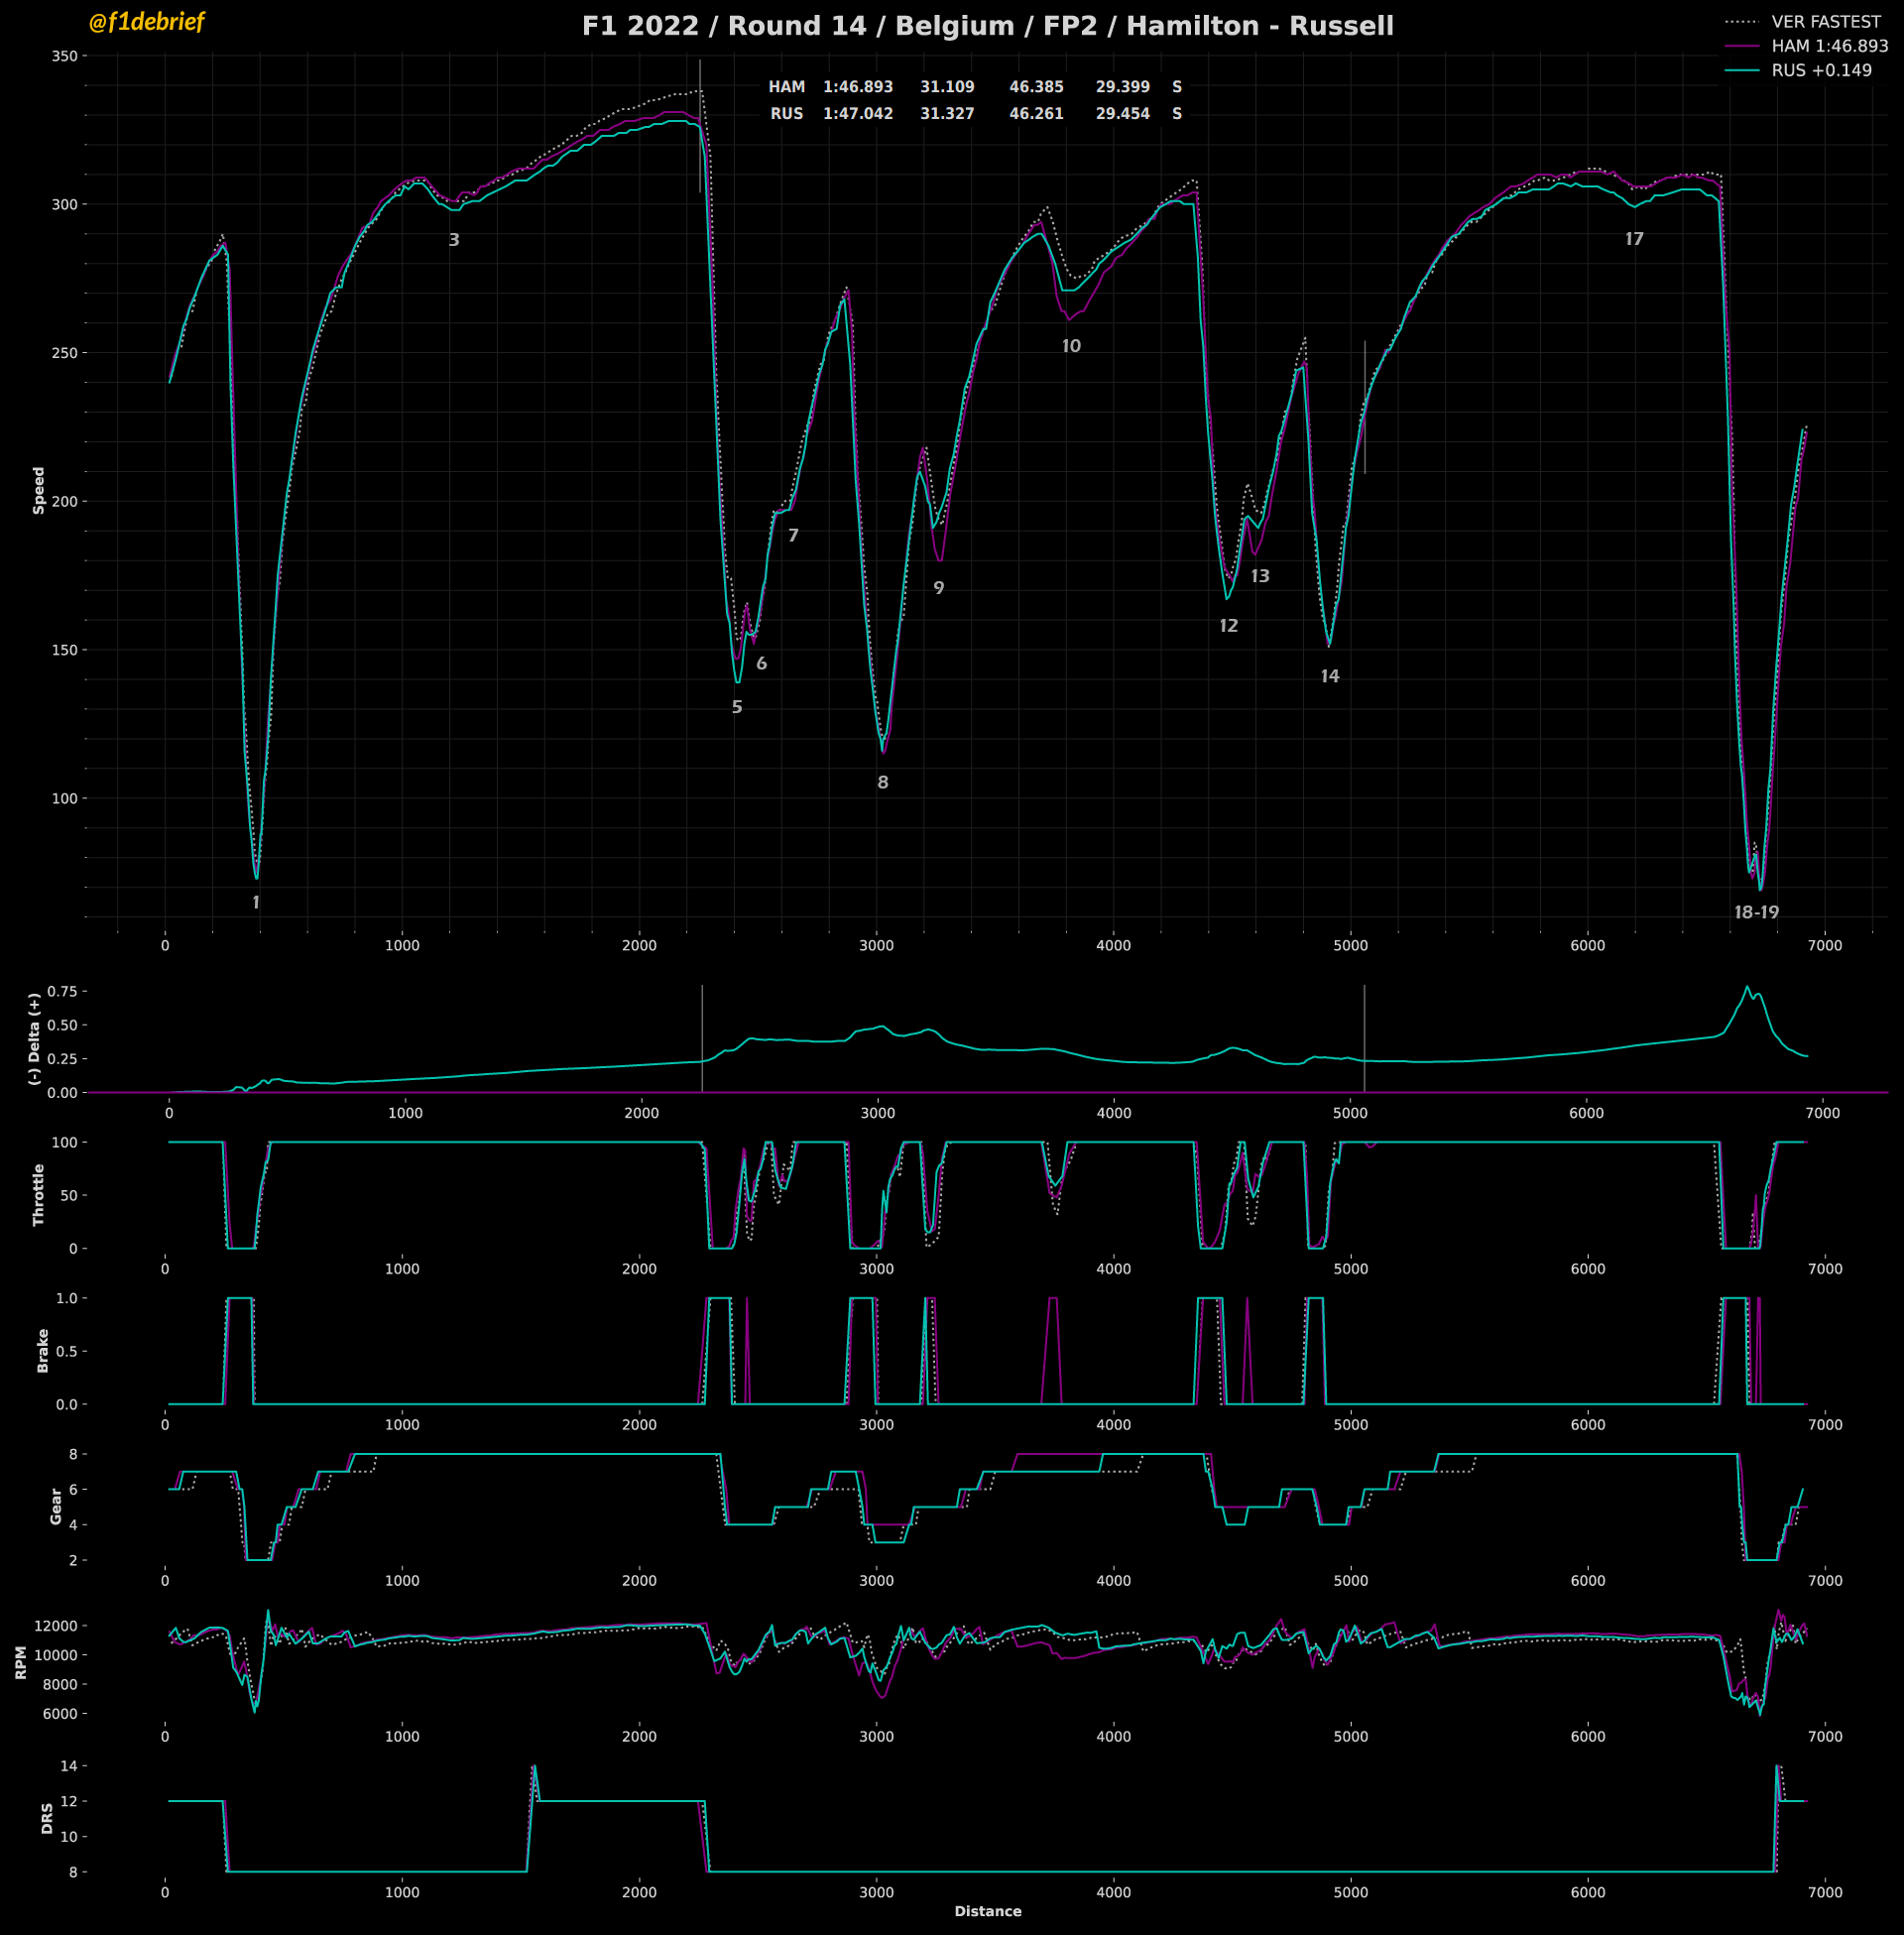The image size is (1904, 1935).
Task: Click the chart title F1 2022 Belgium FP2
Action: point(987,26)
